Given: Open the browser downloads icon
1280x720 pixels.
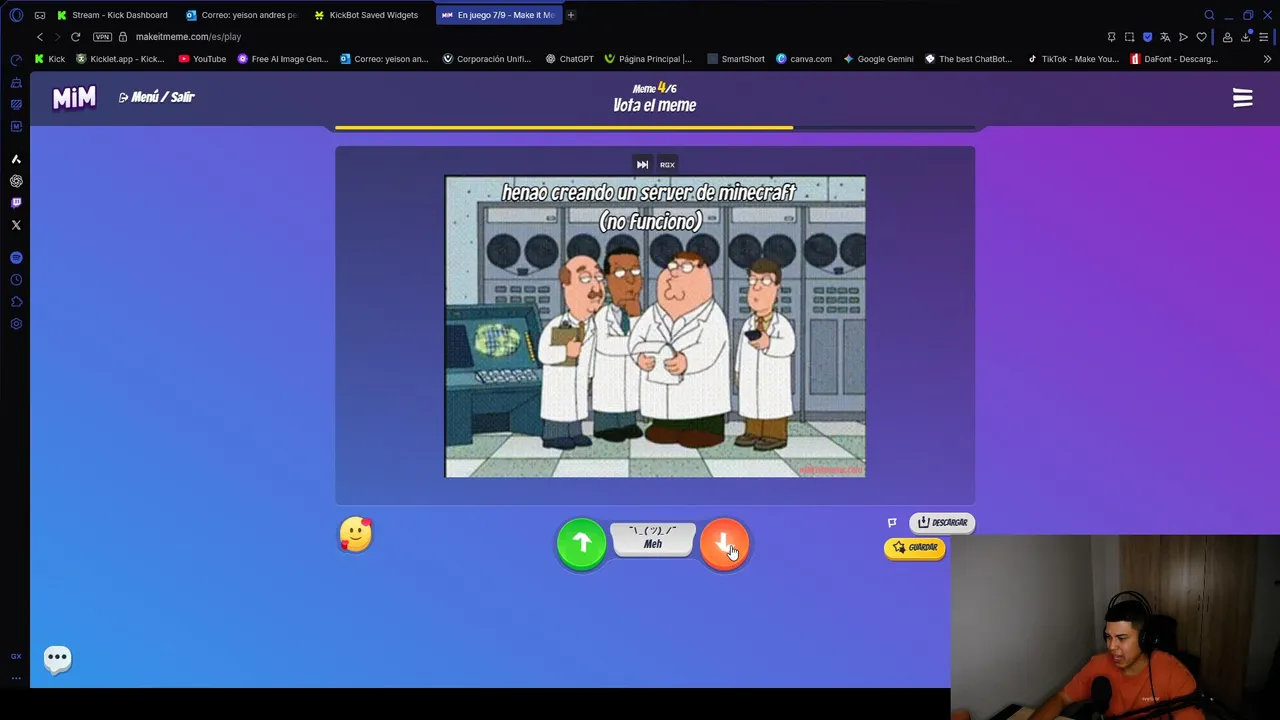Looking at the screenshot, I should [1245, 37].
